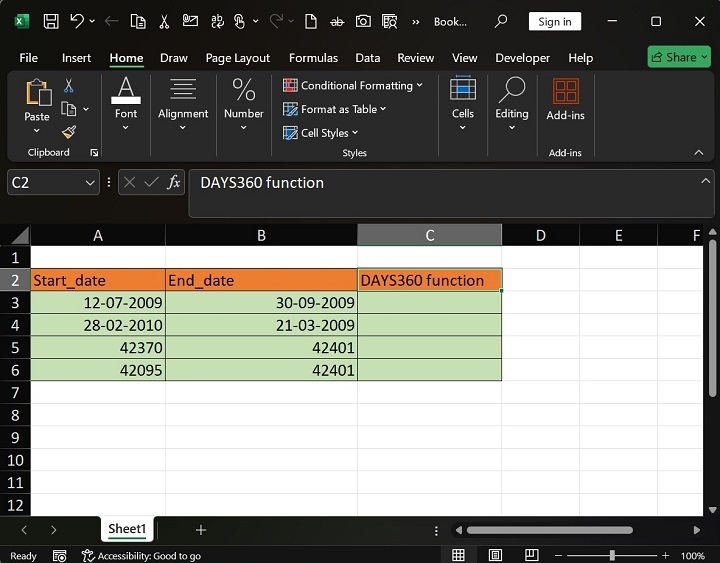Switch to the Page Layout tab
The image size is (720, 563).
[x=238, y=58]
